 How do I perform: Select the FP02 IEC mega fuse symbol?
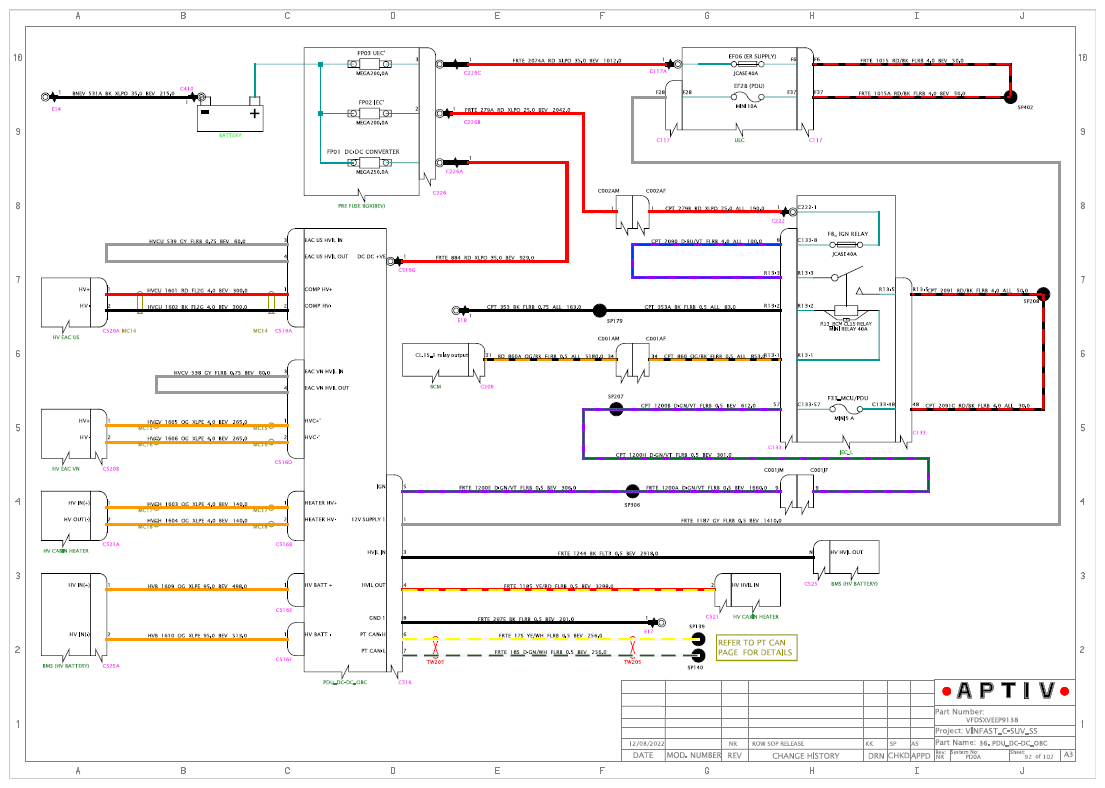click(370, 113)
